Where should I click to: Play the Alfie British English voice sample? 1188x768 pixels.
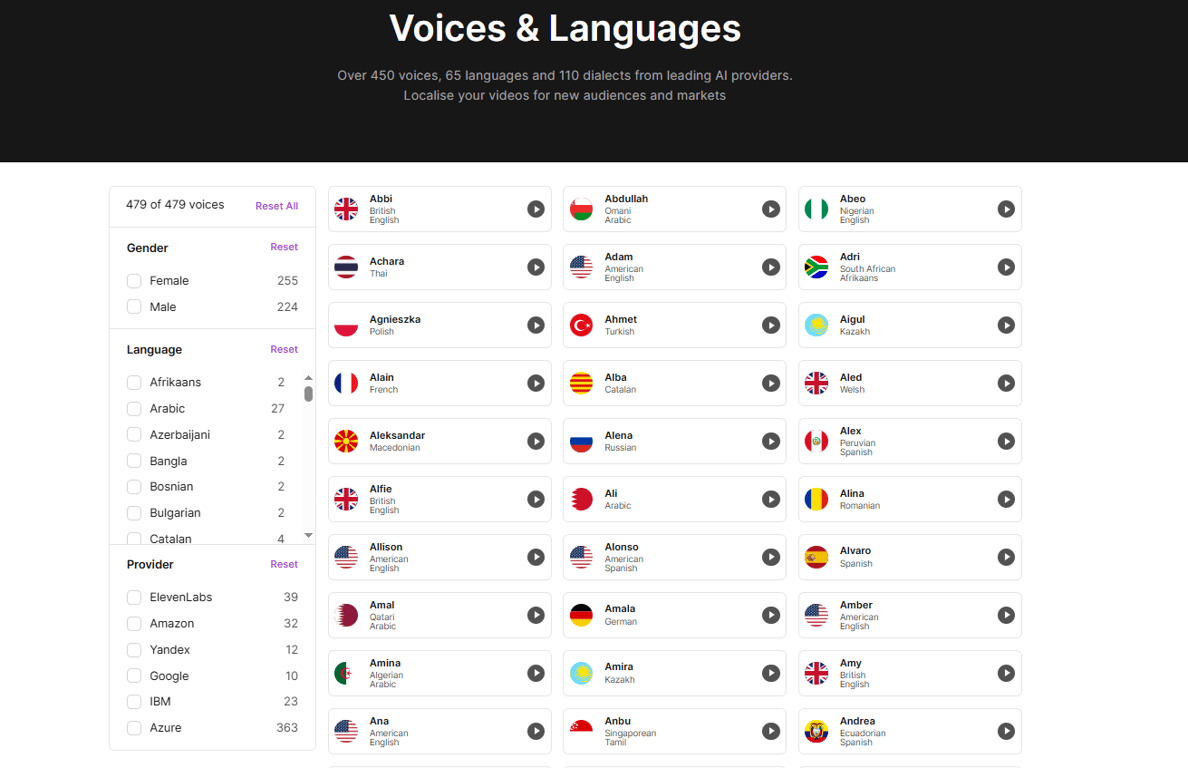(x=536, y=499)
